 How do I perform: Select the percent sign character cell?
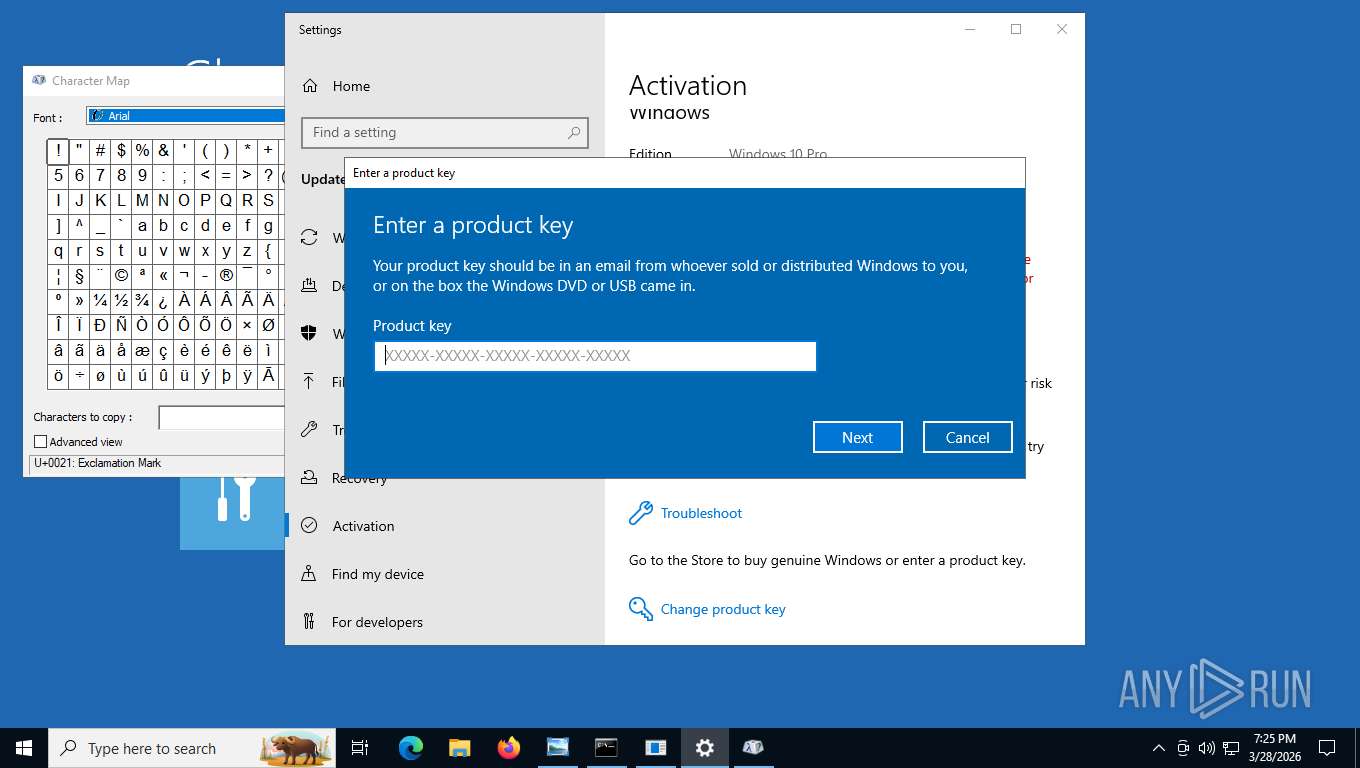(x=142, y=151)
